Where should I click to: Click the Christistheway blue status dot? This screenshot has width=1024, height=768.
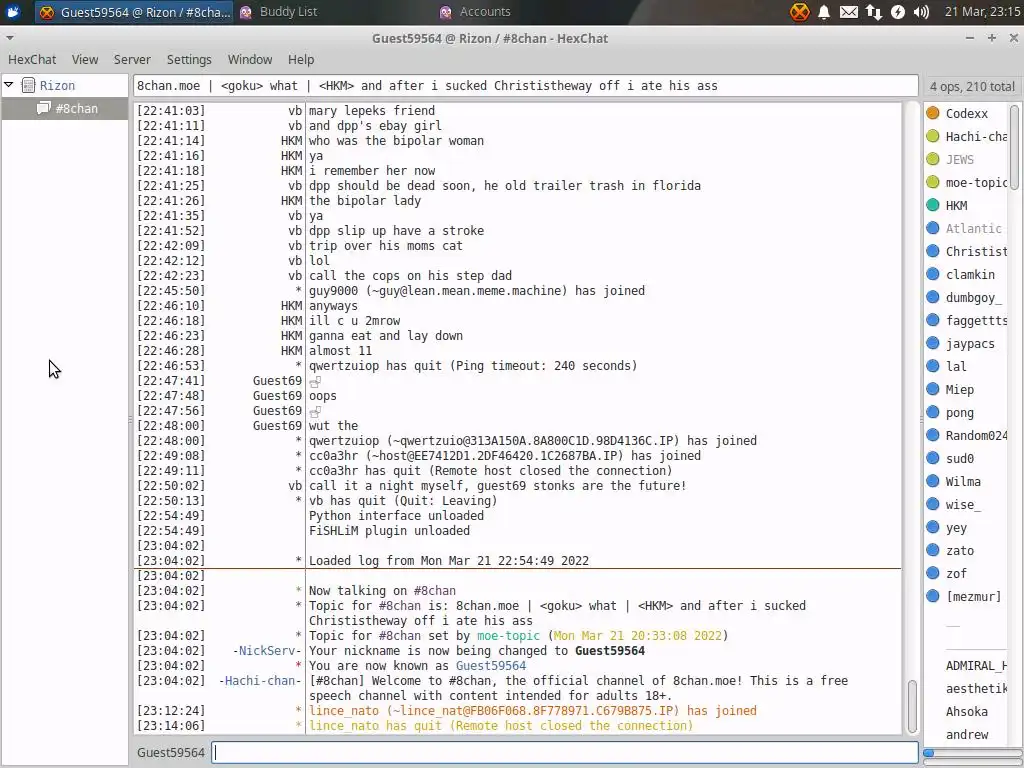click(x=933, y=251)
